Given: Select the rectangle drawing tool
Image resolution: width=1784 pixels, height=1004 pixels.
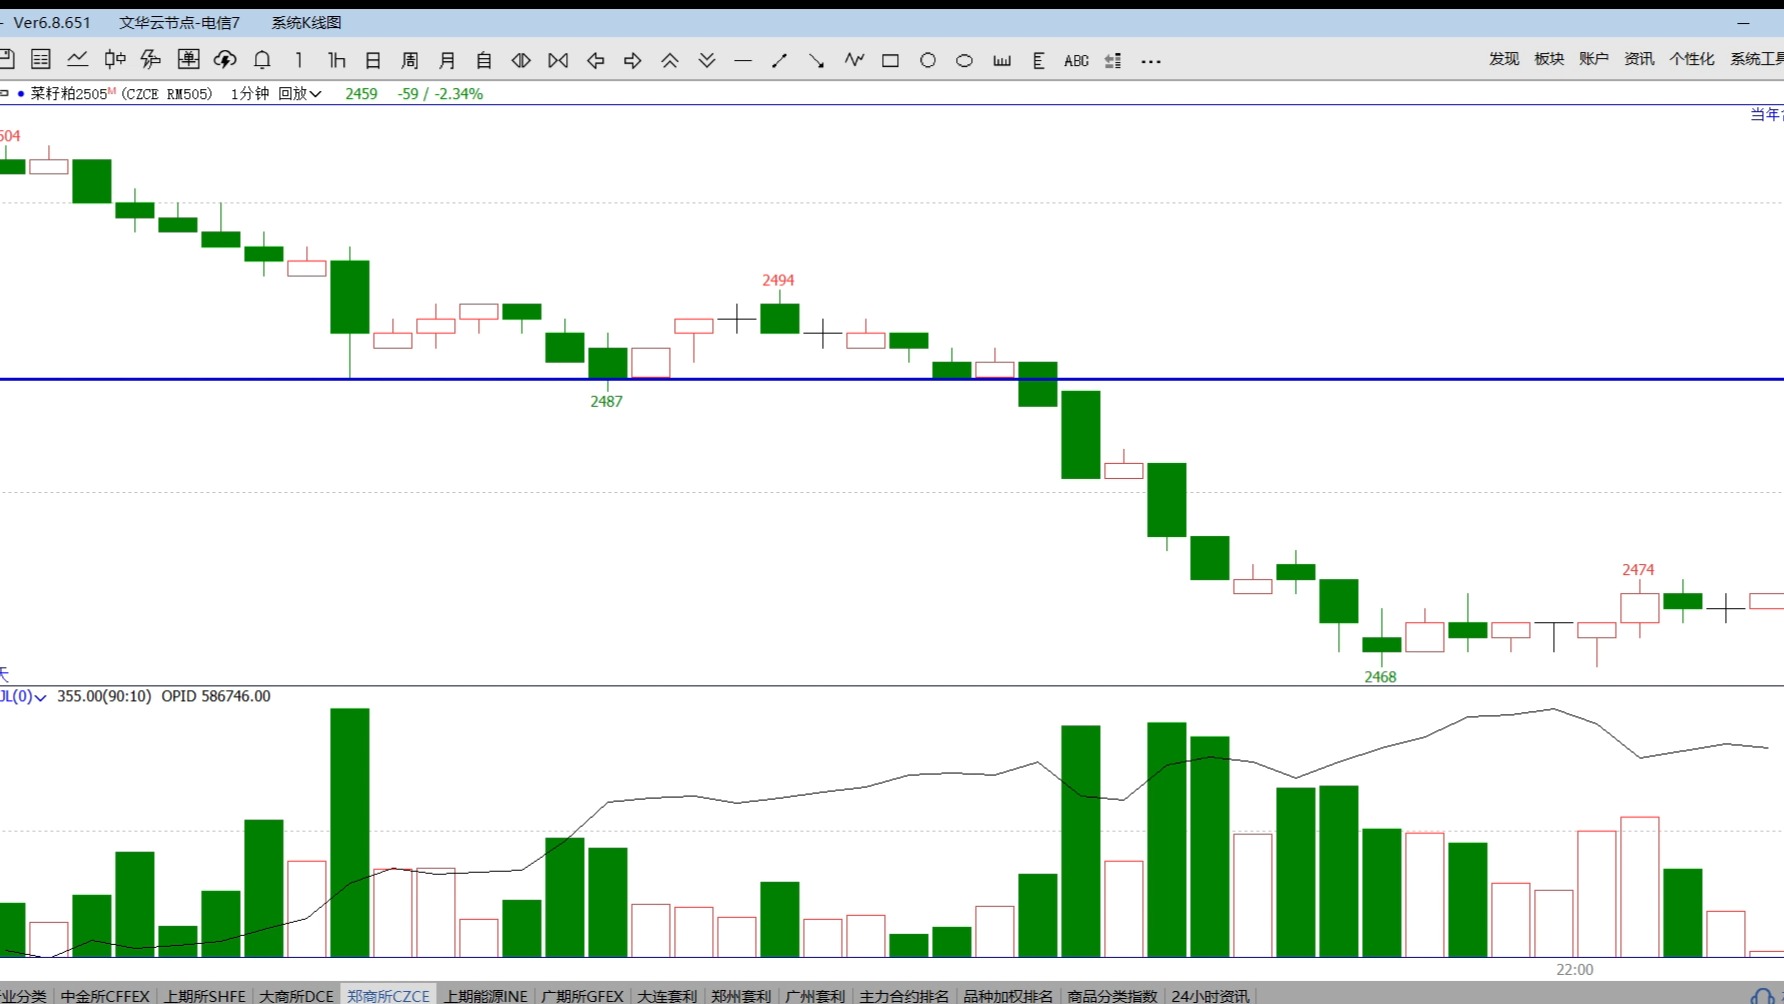Looking at the screenshot, I should pos(890,61).
